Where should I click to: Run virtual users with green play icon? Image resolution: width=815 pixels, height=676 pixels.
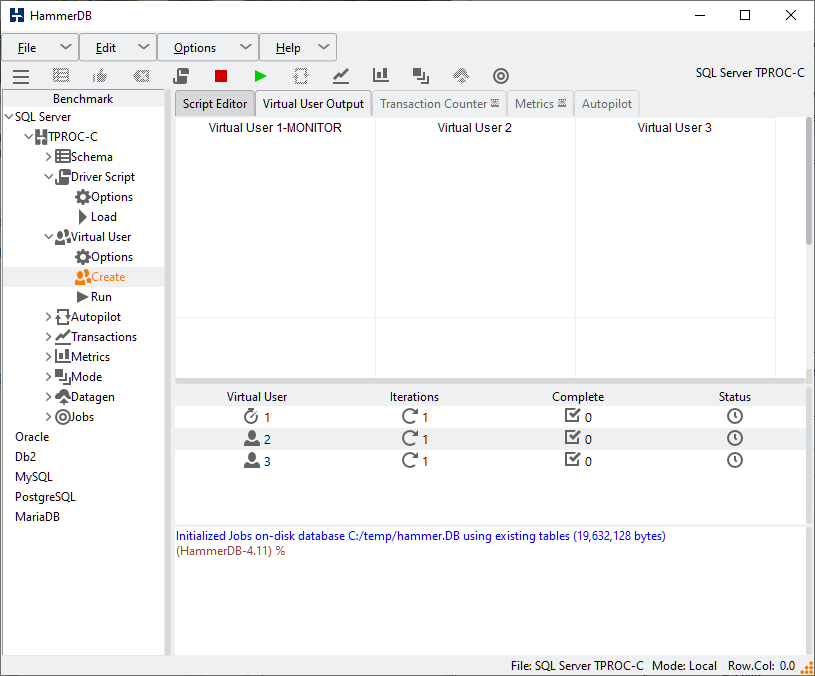click(x=260, y=76)
